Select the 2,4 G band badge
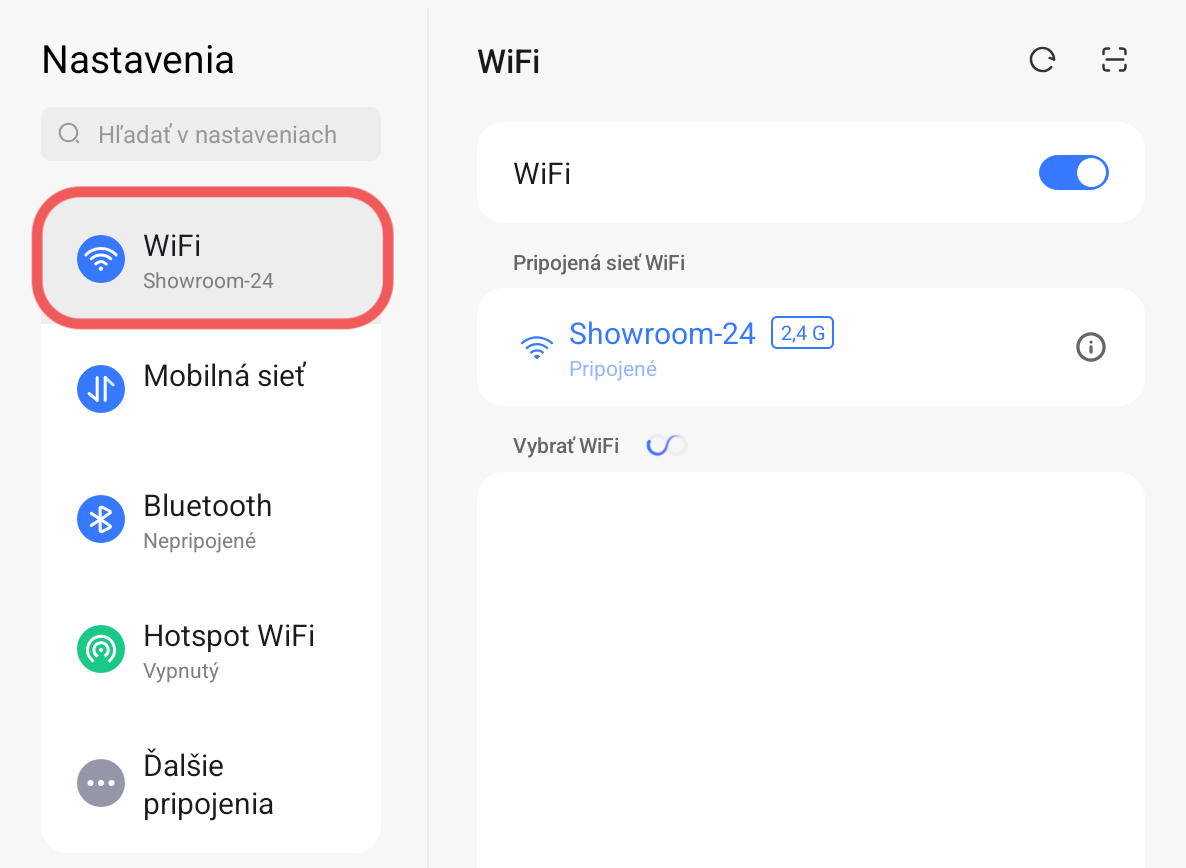The width and height of the screenshot is (1186, 868). 802,332
